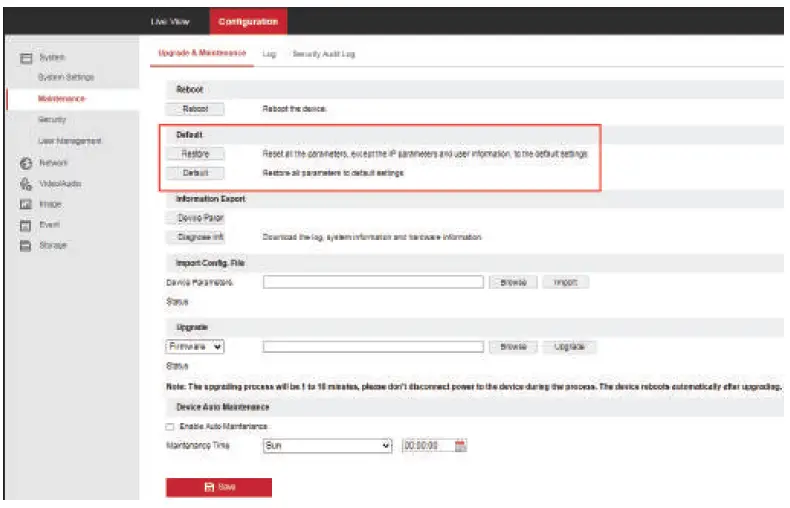Click the Reboot section heading

point(189,90)
